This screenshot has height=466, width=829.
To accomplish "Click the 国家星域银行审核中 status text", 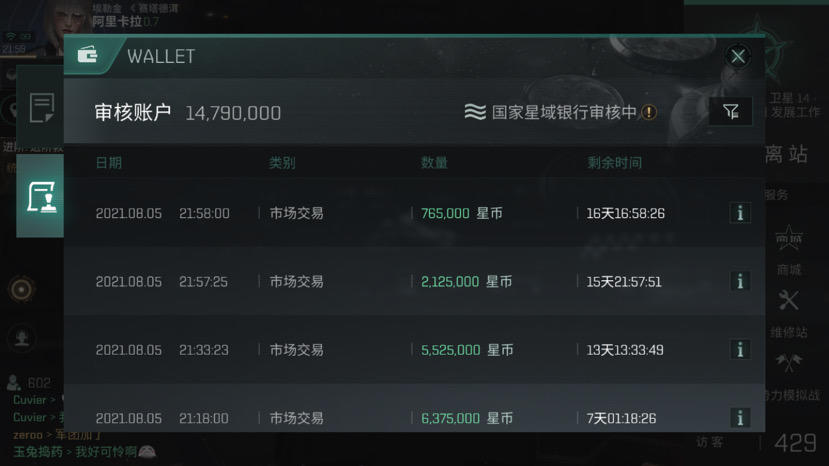I will pyautogui.click(x=564, y=112).
